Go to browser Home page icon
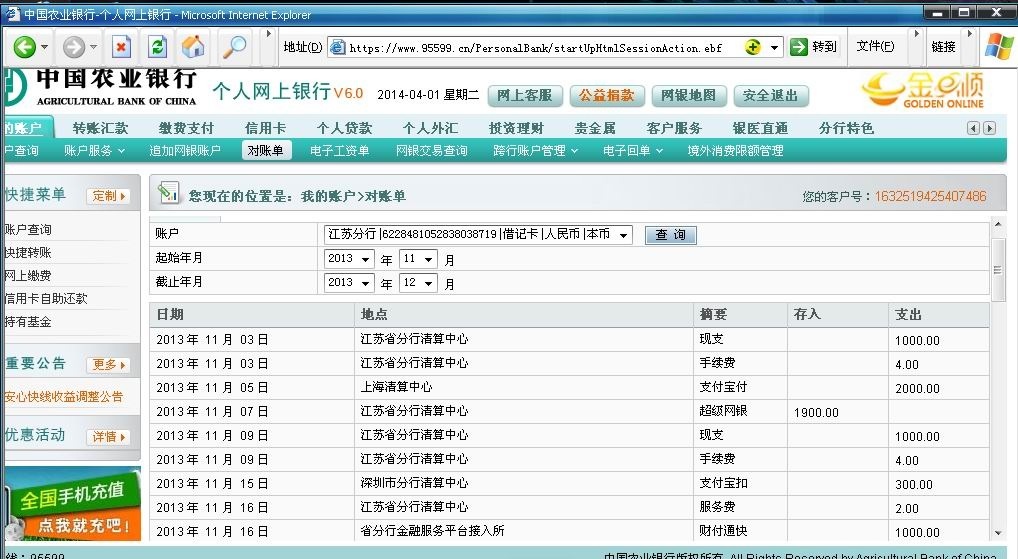 pos(193,47)
